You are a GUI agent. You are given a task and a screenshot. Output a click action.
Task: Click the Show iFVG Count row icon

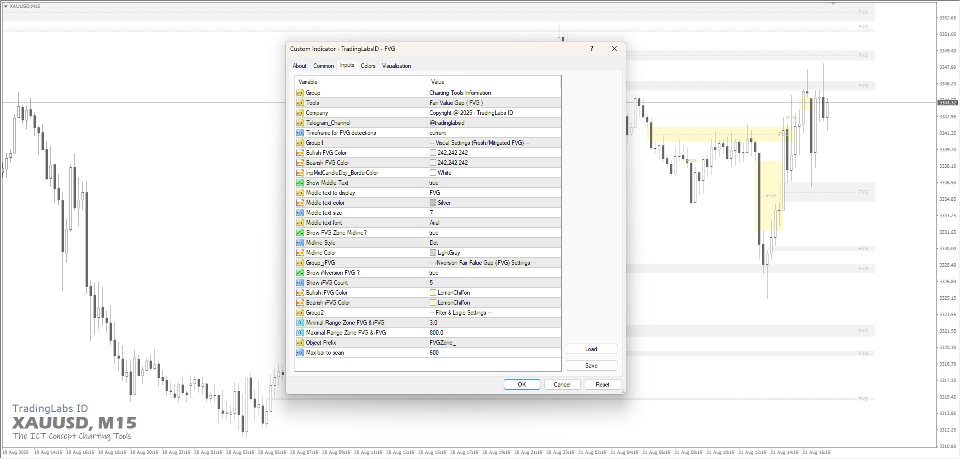click(300, 282)
